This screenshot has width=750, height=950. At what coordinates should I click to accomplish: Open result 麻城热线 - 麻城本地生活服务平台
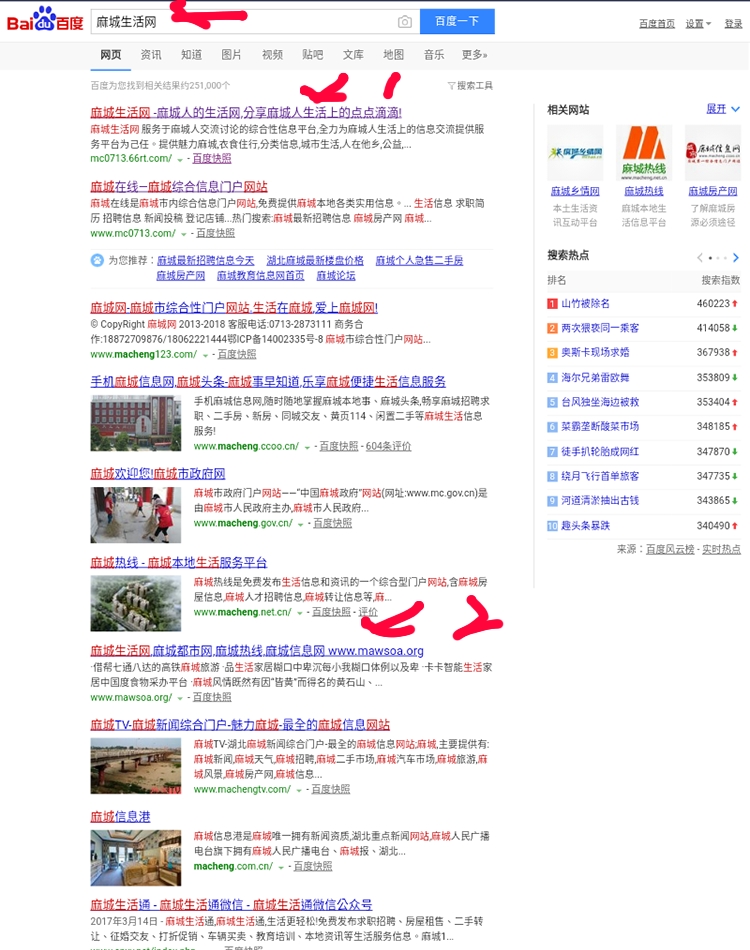pyautogui.click(x=179, y=563)
